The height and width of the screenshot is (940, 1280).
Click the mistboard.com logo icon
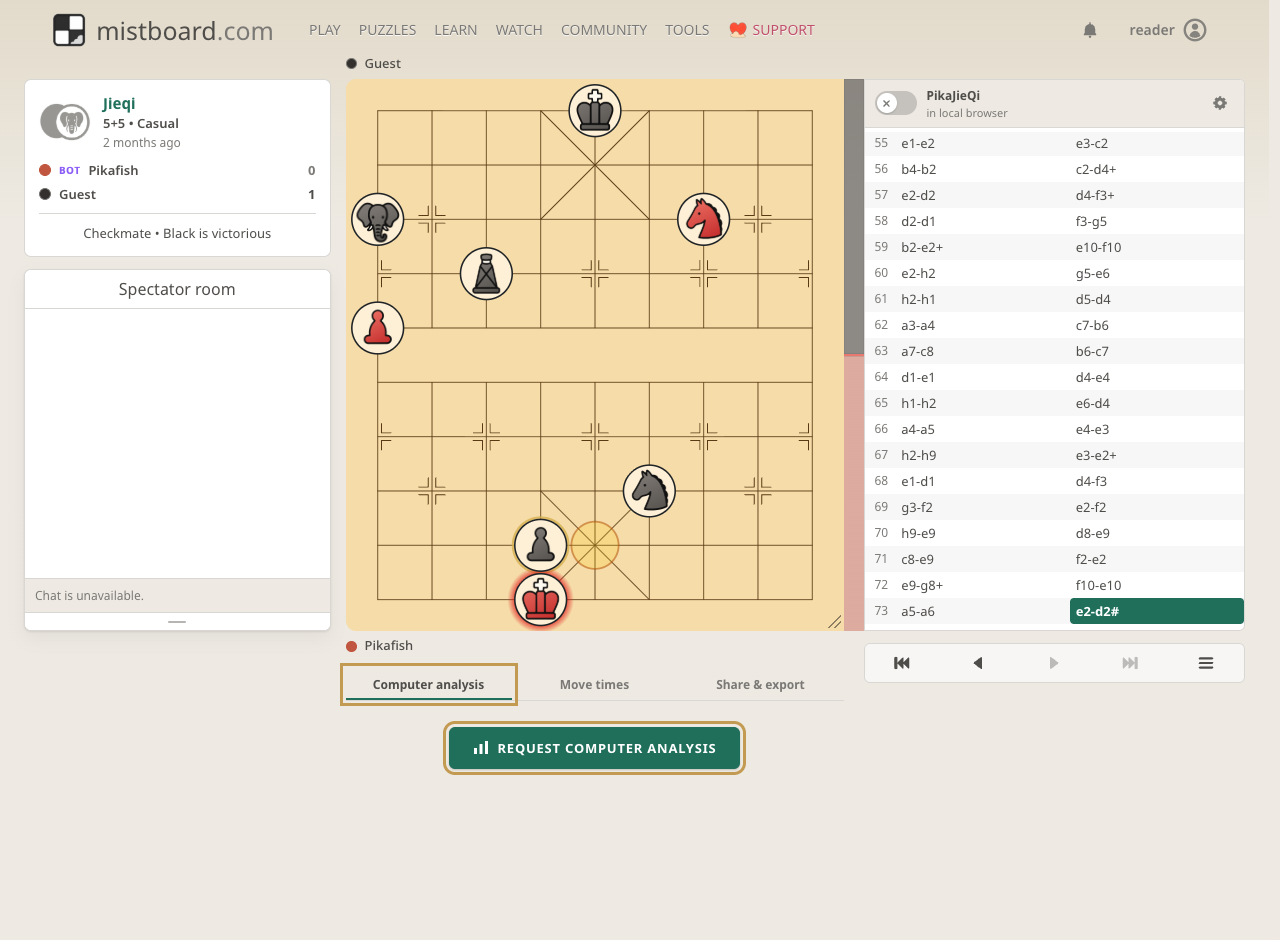pos(69,30)
